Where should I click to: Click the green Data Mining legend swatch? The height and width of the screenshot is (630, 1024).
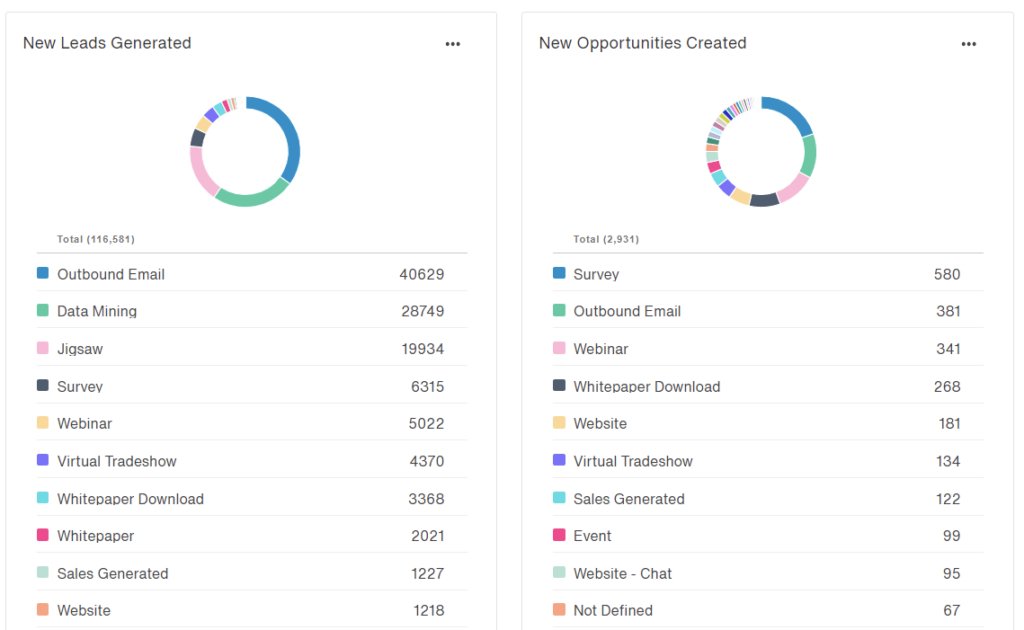pyautogui.click(x=43, y=310)
